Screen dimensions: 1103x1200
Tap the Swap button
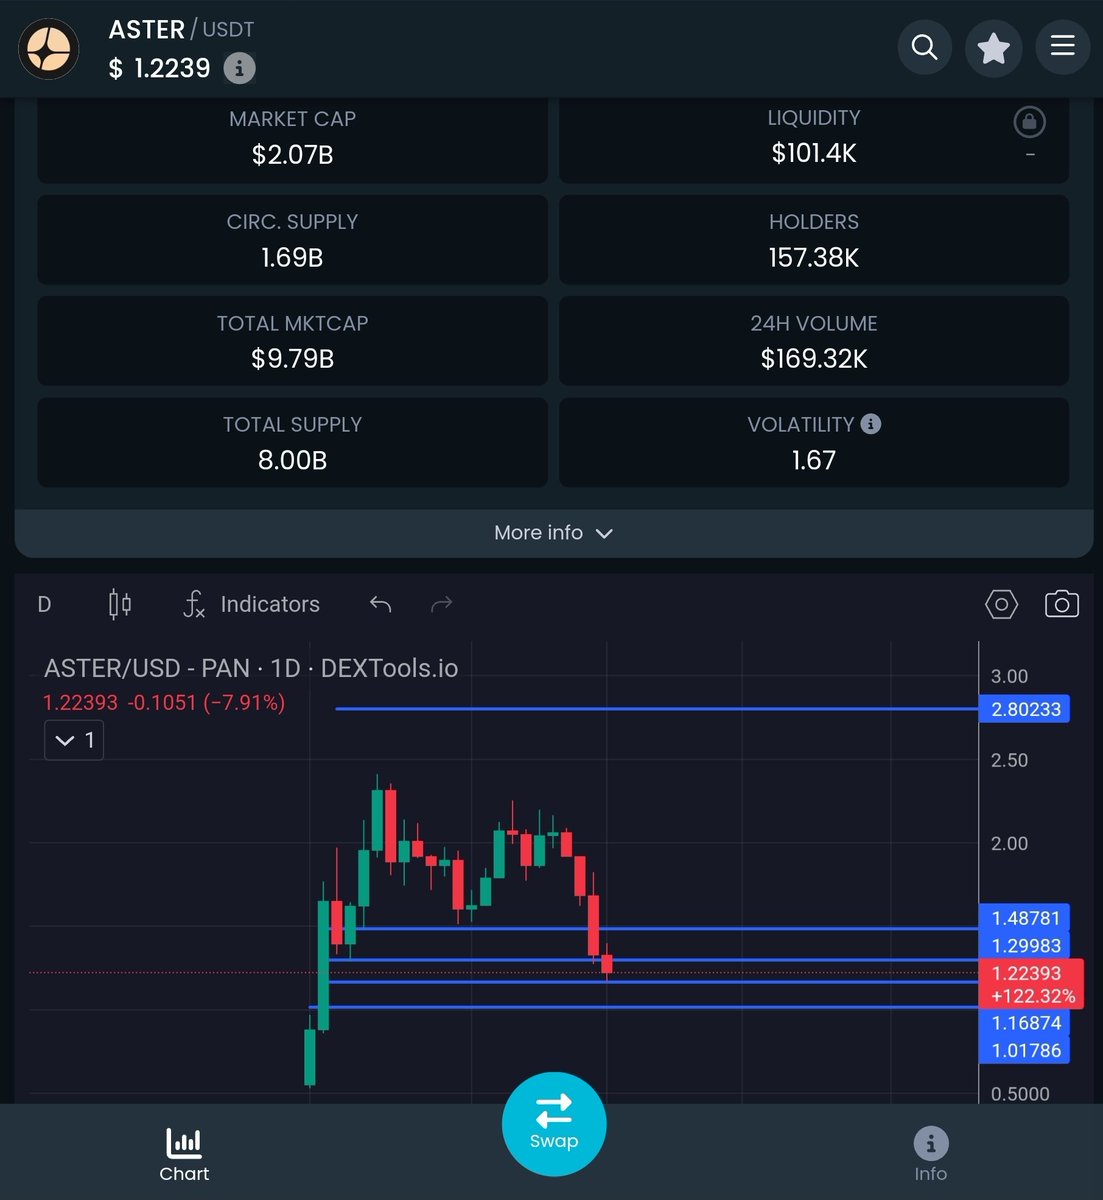554,1124
